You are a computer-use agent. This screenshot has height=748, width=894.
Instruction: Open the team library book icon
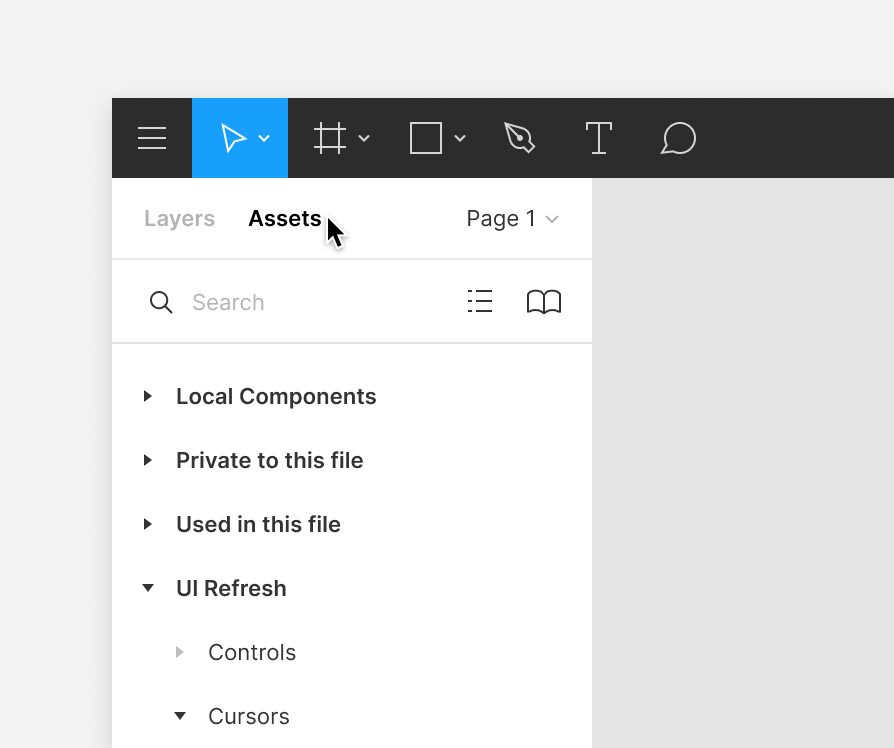(x=544, y=302)
